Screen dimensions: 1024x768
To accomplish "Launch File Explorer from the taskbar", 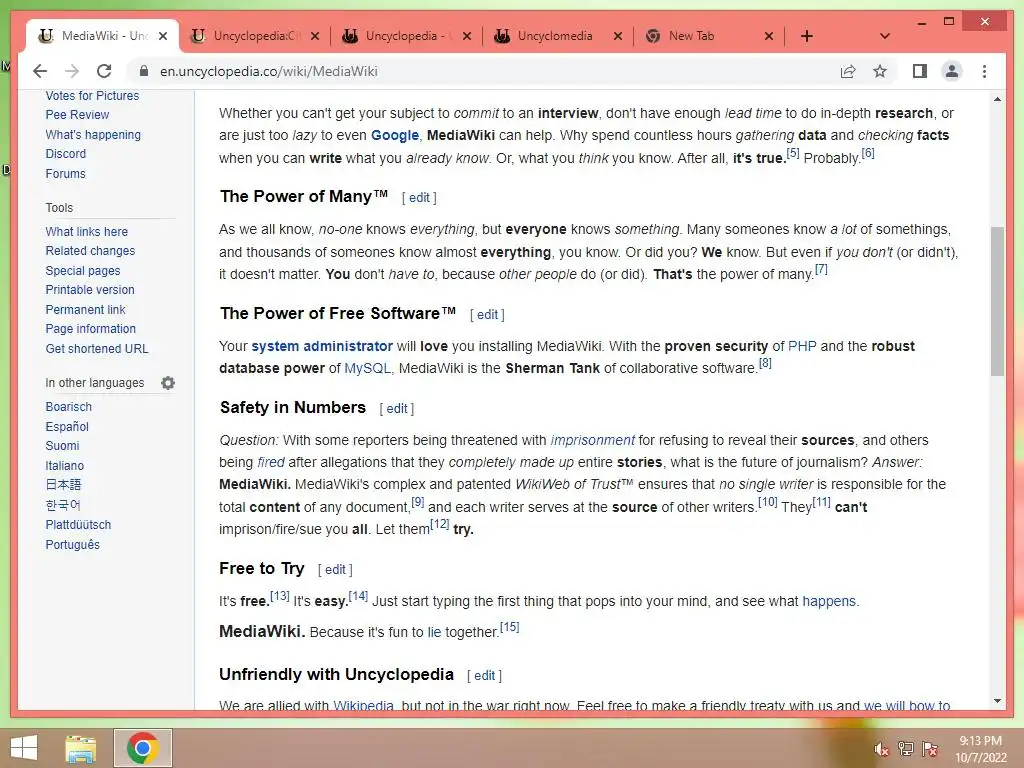I will coord(80,748).
